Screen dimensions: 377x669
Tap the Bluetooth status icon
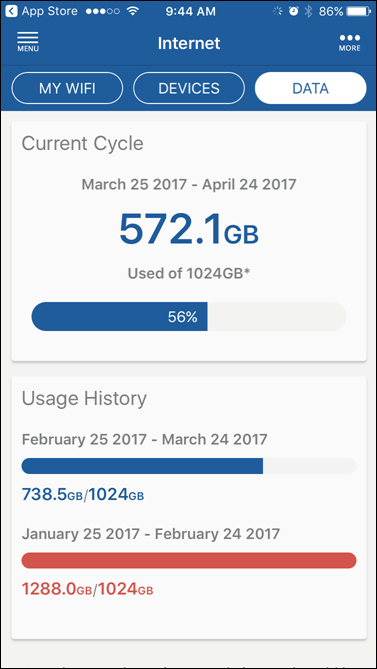(308, 12)
